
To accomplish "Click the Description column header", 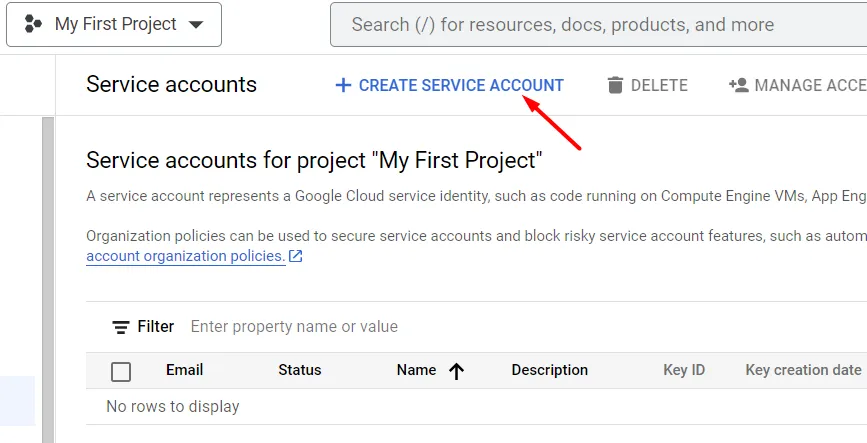I will pyautogui.click(x=550, y=369).
